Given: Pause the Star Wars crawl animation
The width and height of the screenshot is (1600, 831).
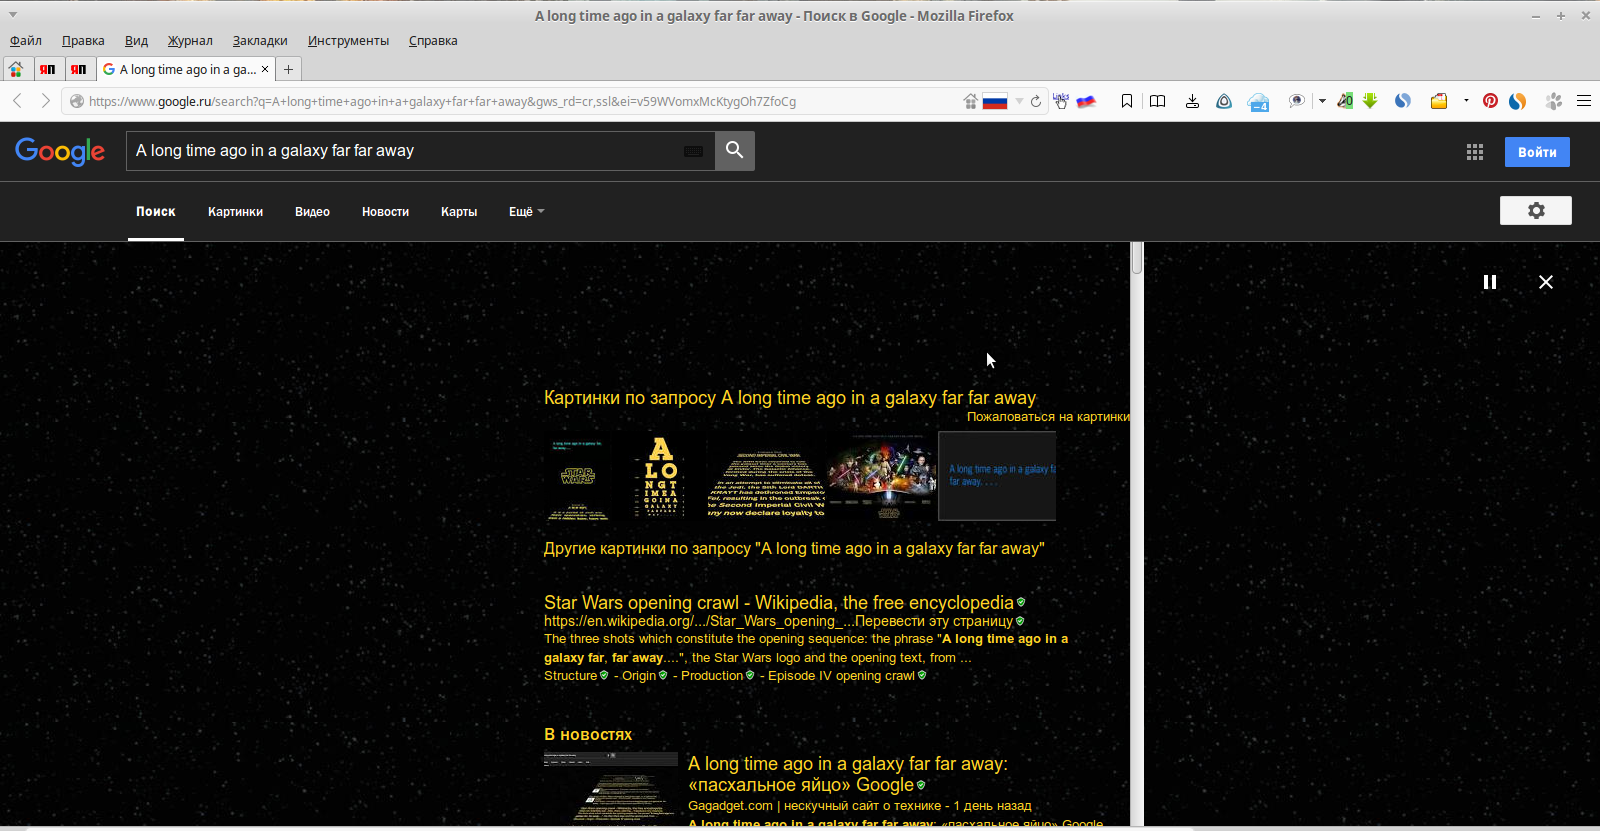Looking at the screenshot, I should click(1490, 282).
